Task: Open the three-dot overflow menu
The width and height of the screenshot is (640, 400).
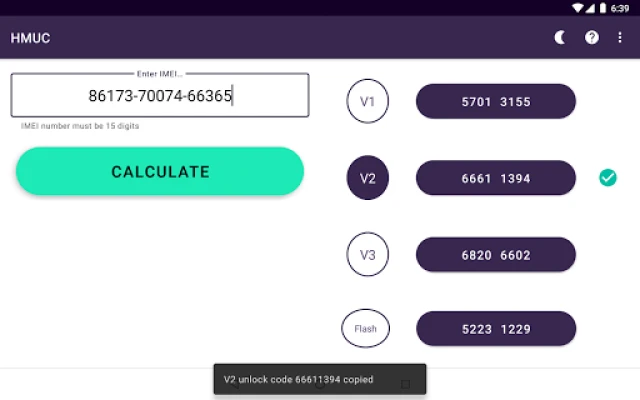Action: click(620, 38)
